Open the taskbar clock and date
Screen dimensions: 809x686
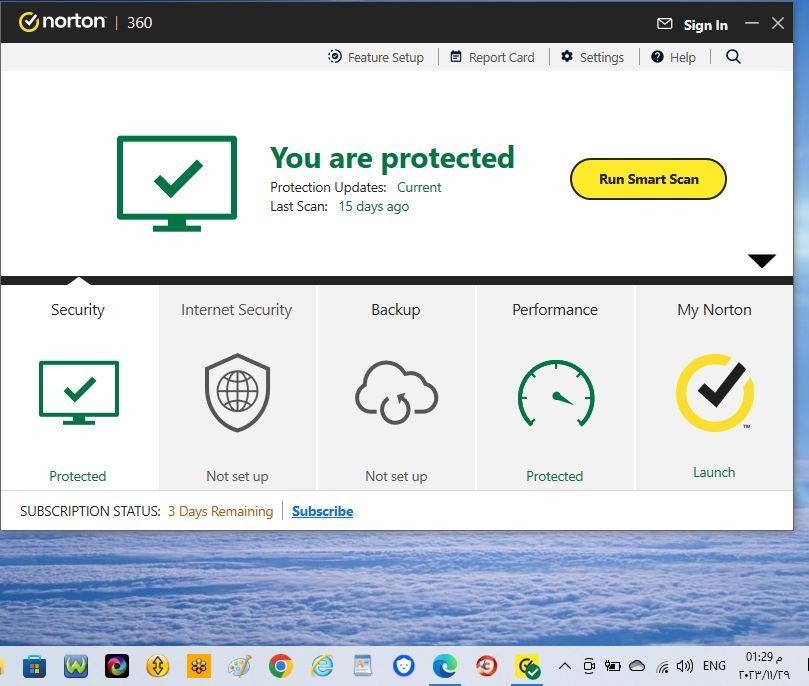coord(764,665)
